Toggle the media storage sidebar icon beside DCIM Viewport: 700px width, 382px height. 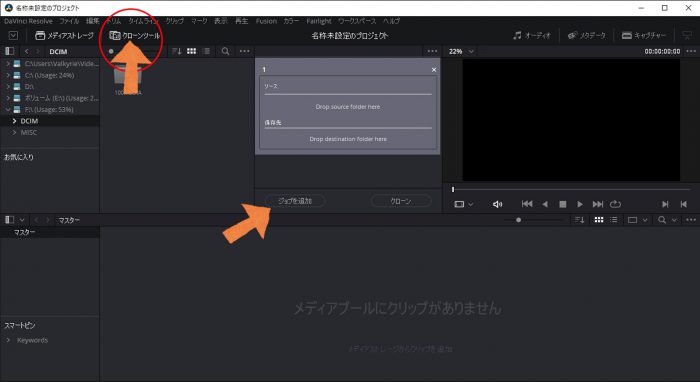pos(9,51)
